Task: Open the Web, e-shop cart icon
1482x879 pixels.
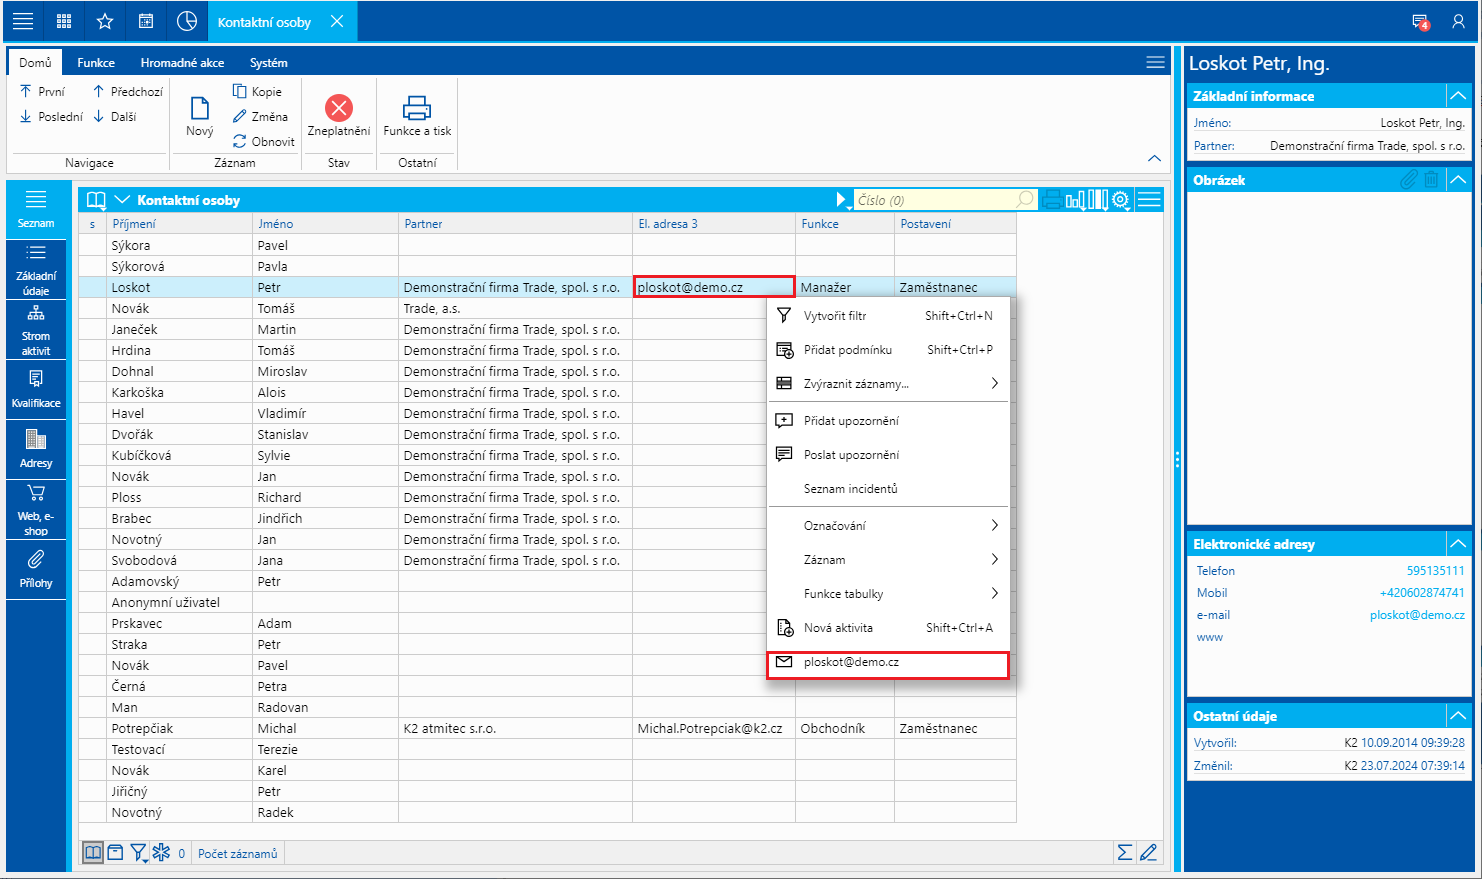Action: tap(36, 493)
